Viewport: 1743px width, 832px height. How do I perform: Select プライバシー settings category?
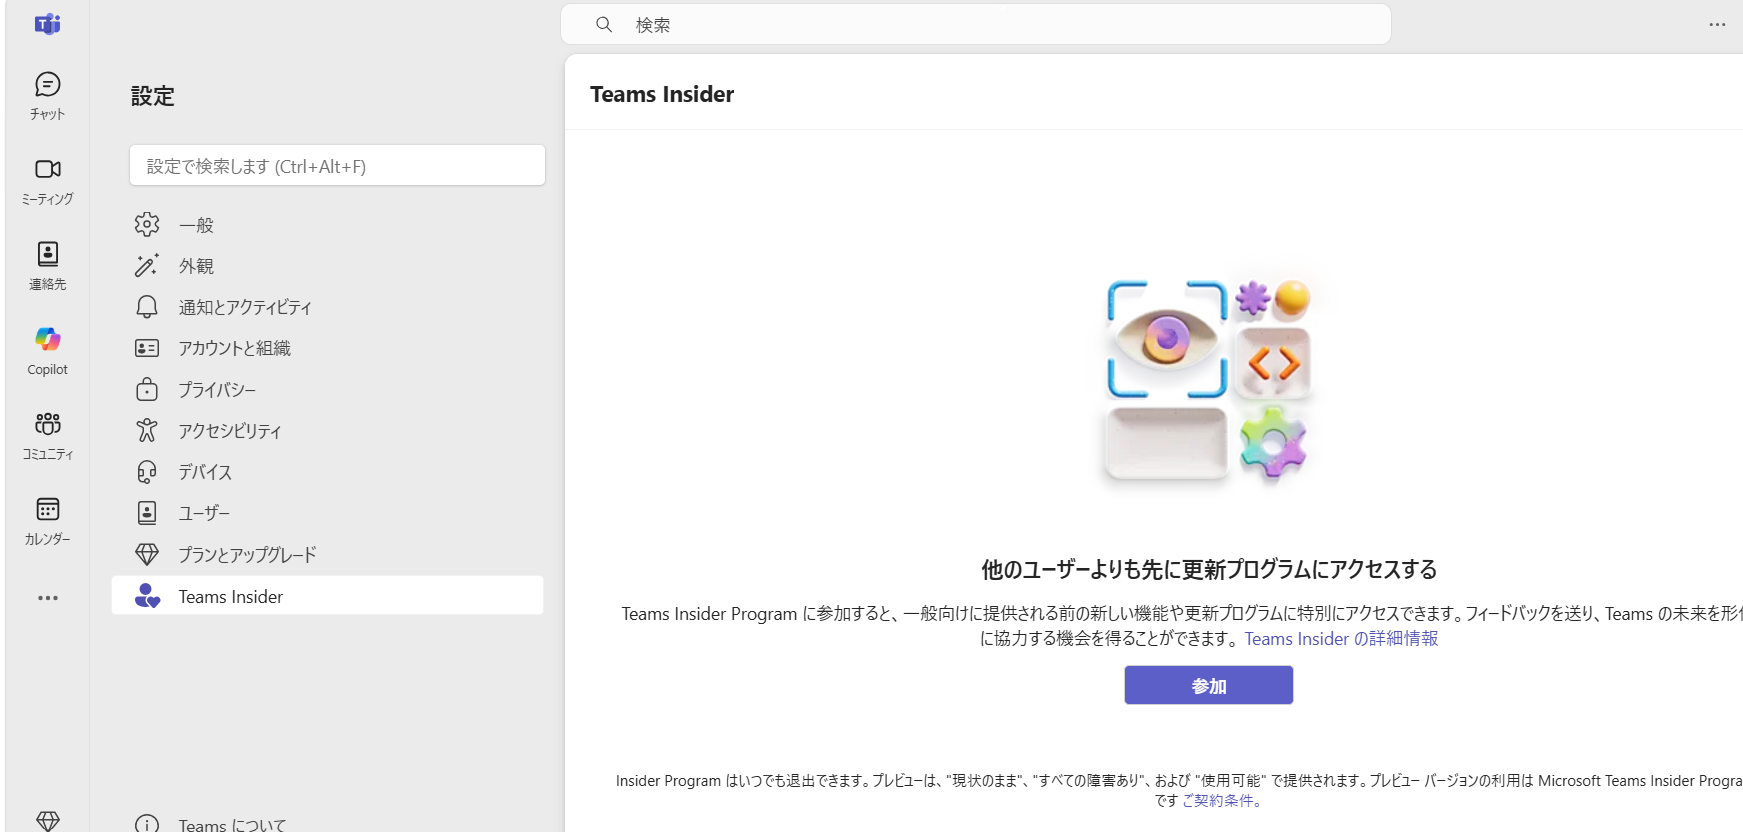pyautogui.click(x=328, y=389)
